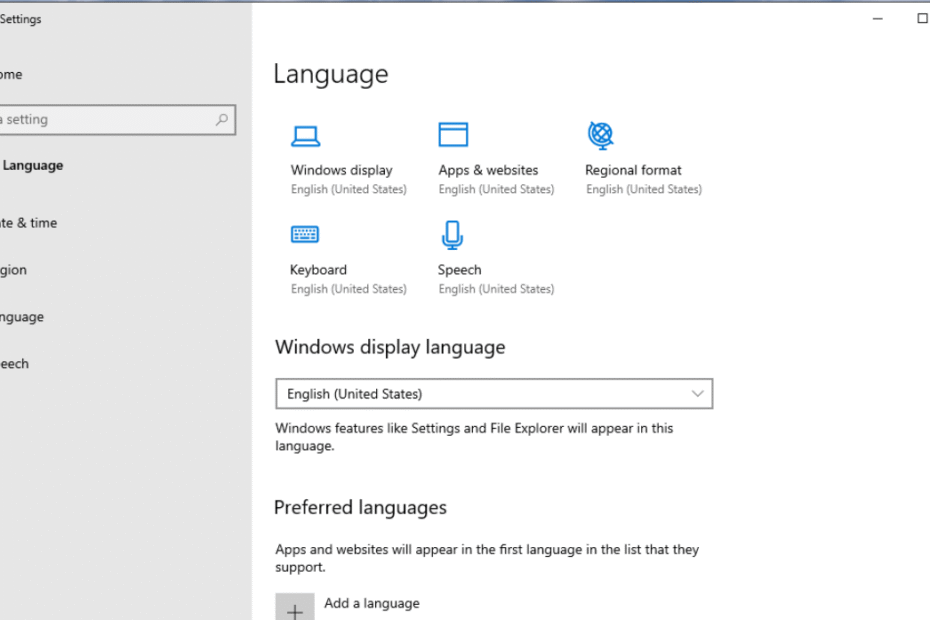The width and height of the screenshot is (930, 620).
Task: Click the Windows display laptop icon
Action: click(305, 136)
